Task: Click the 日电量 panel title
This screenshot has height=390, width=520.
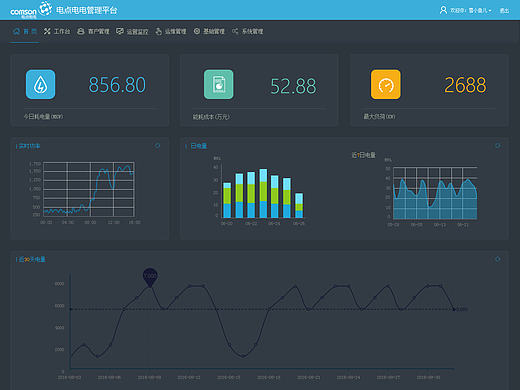Action: 199,146
